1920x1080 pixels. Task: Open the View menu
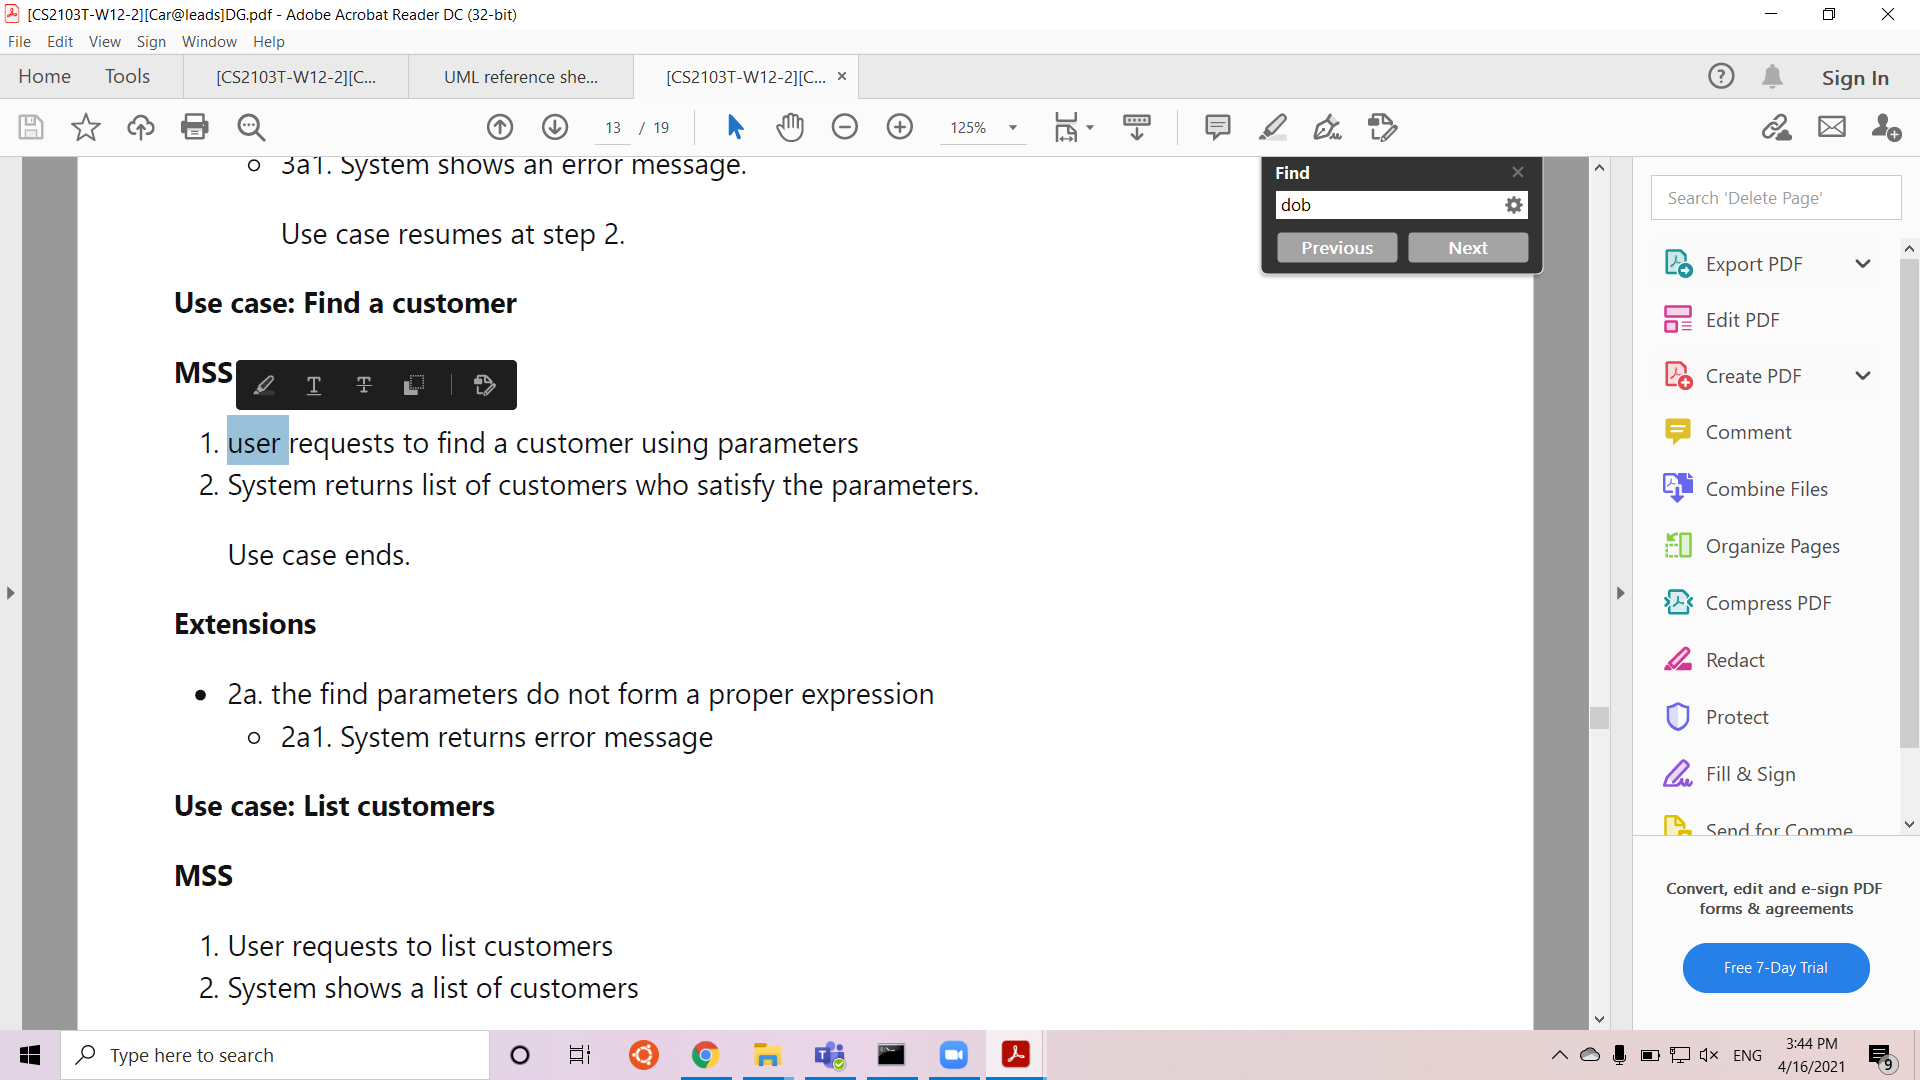click(x=104, y=41)
